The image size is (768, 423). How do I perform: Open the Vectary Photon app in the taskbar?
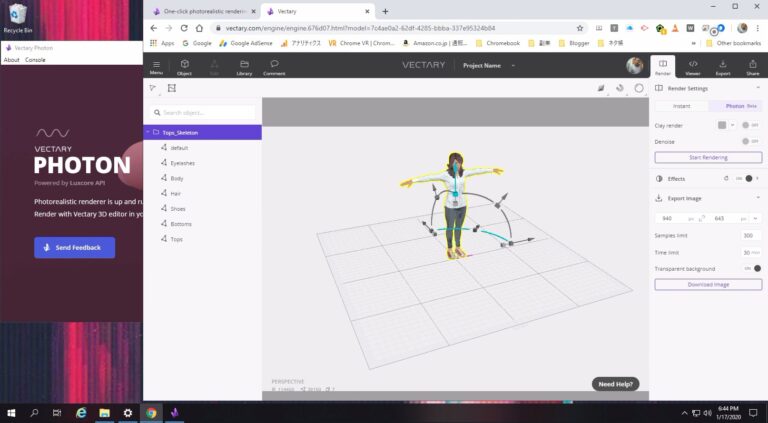point(174,413)
